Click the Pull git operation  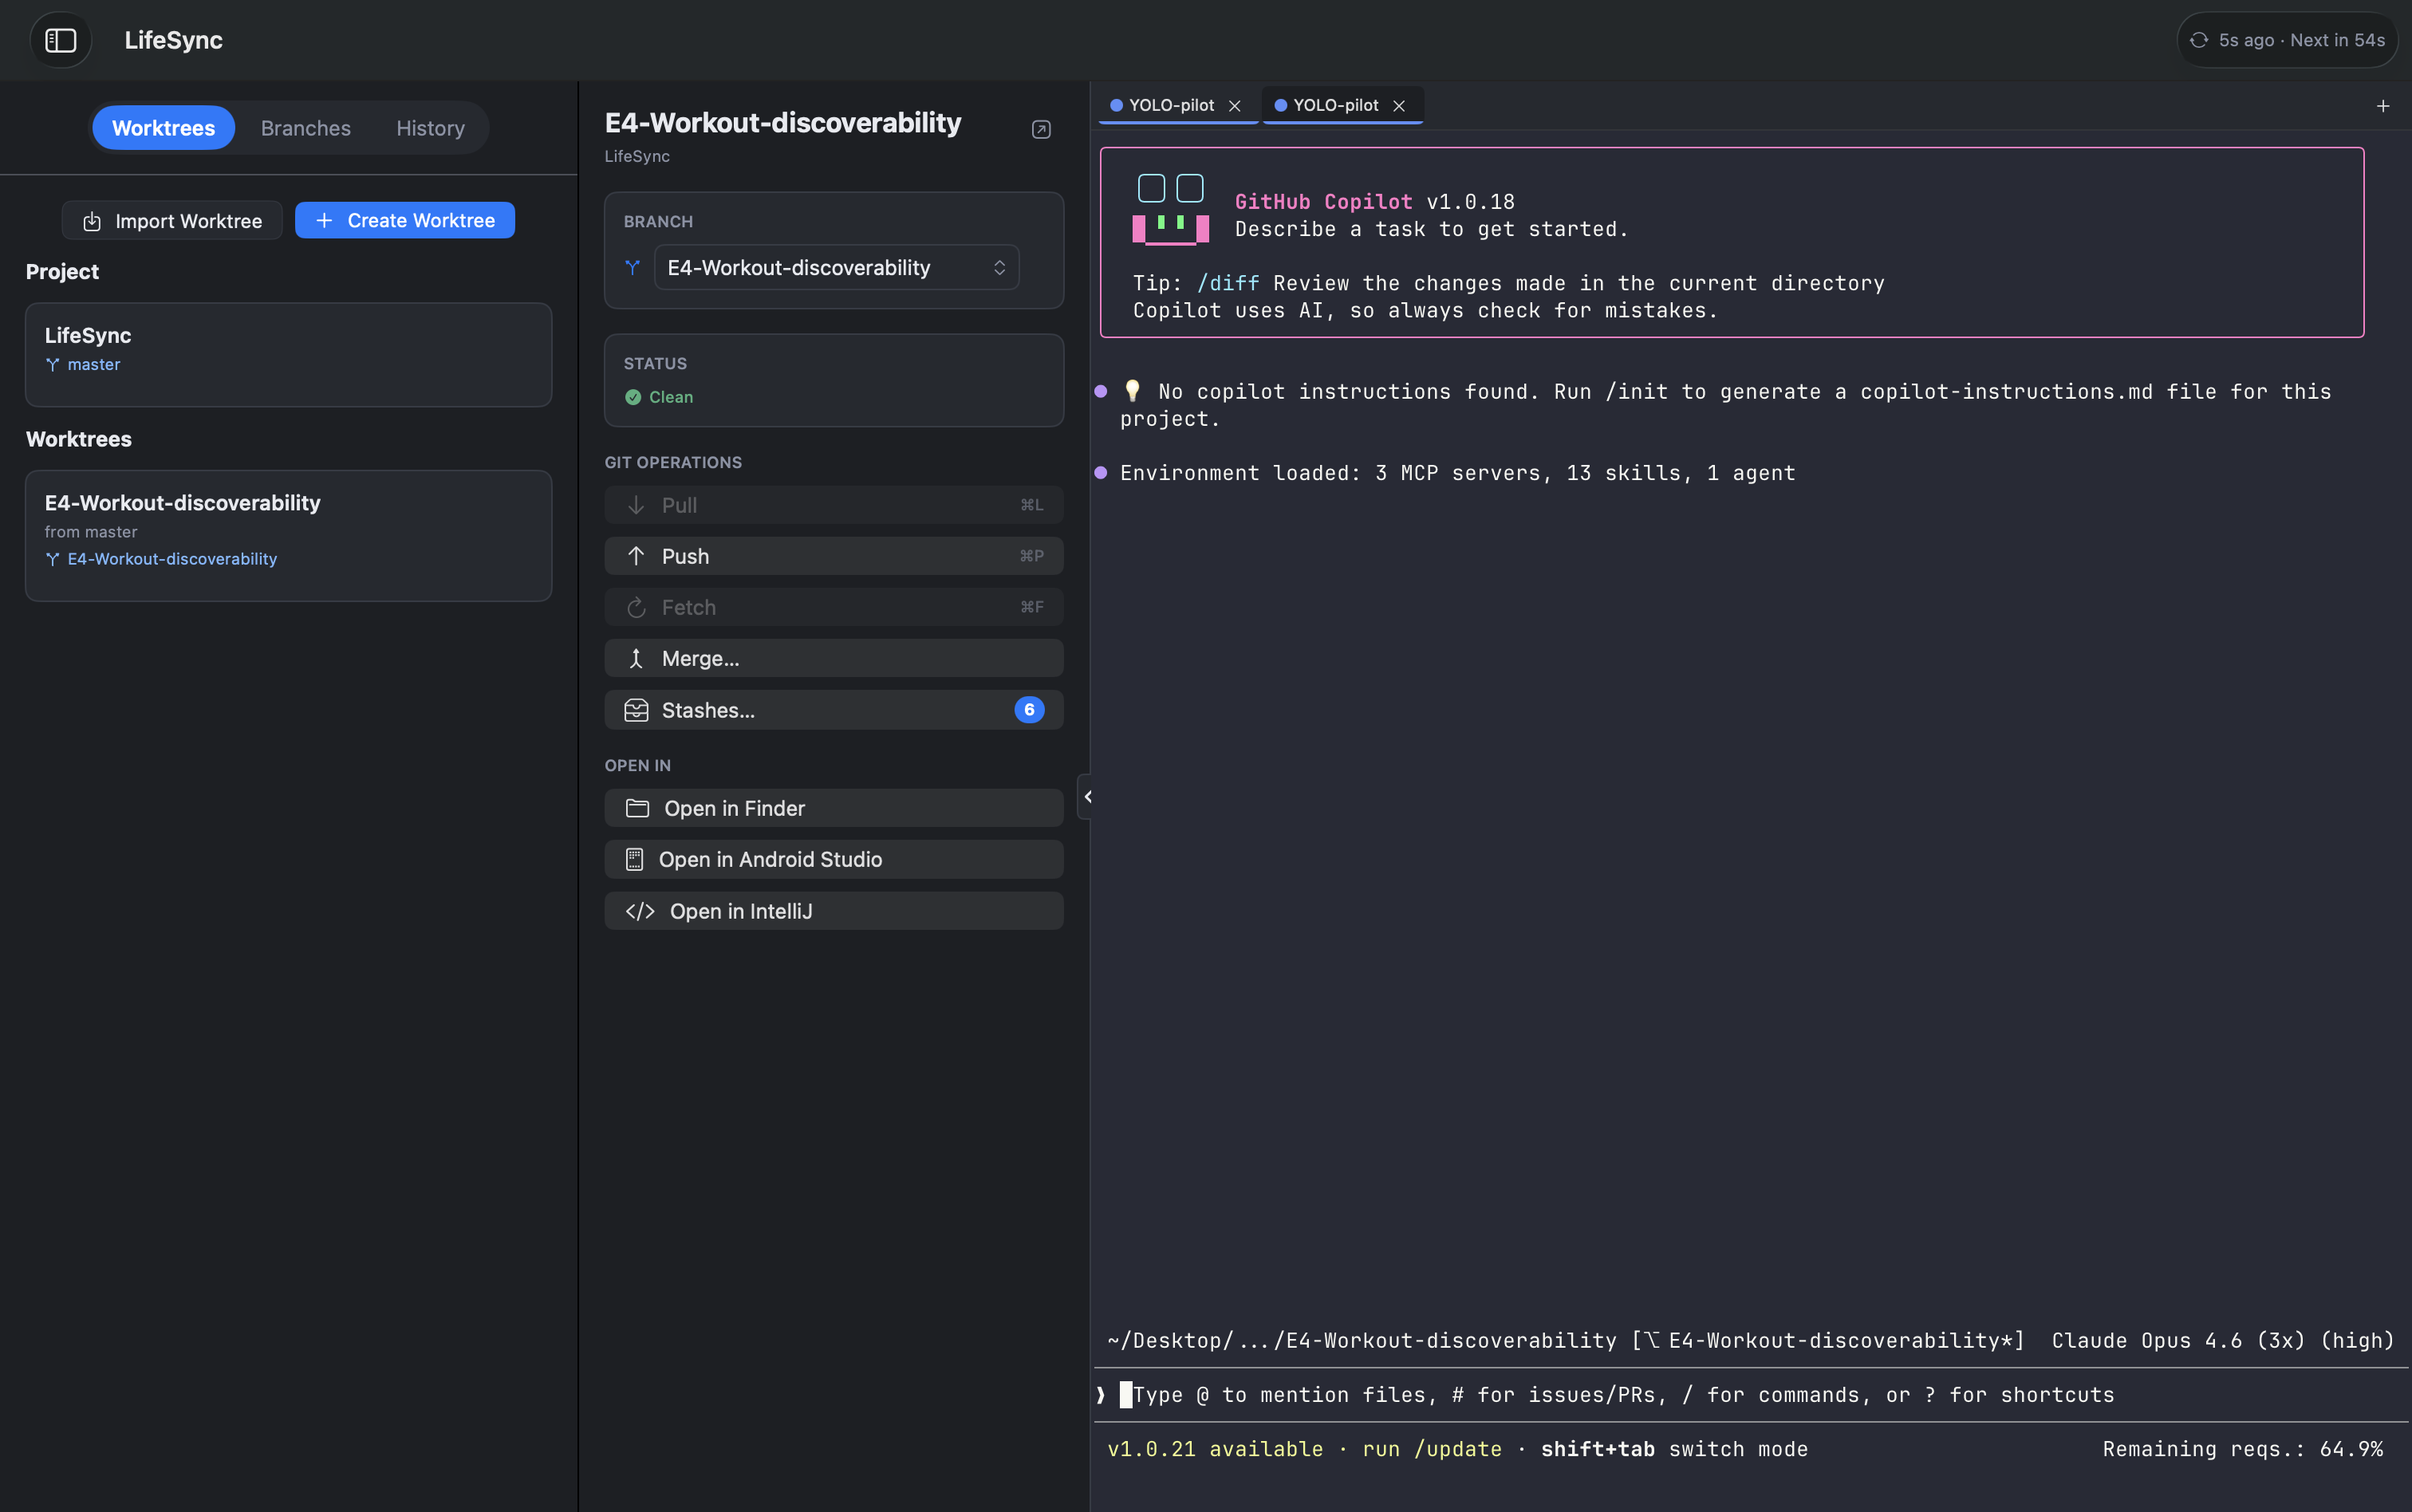pyautogui.click(x=834, y=505)
